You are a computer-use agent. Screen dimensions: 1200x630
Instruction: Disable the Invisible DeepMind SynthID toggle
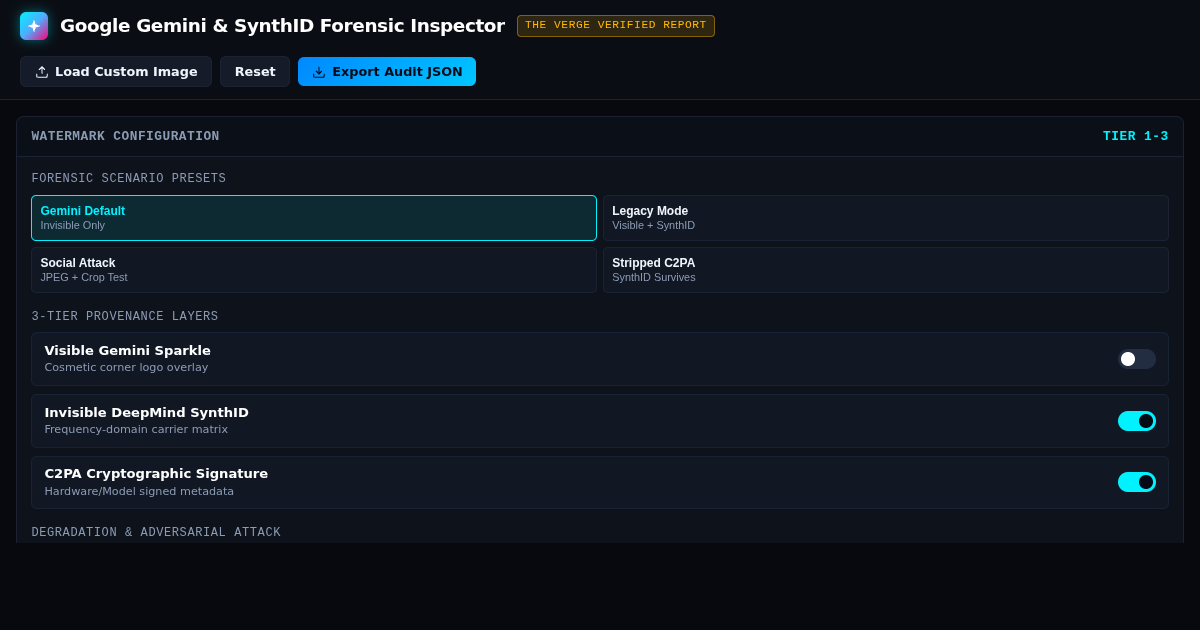[1137, 421]
